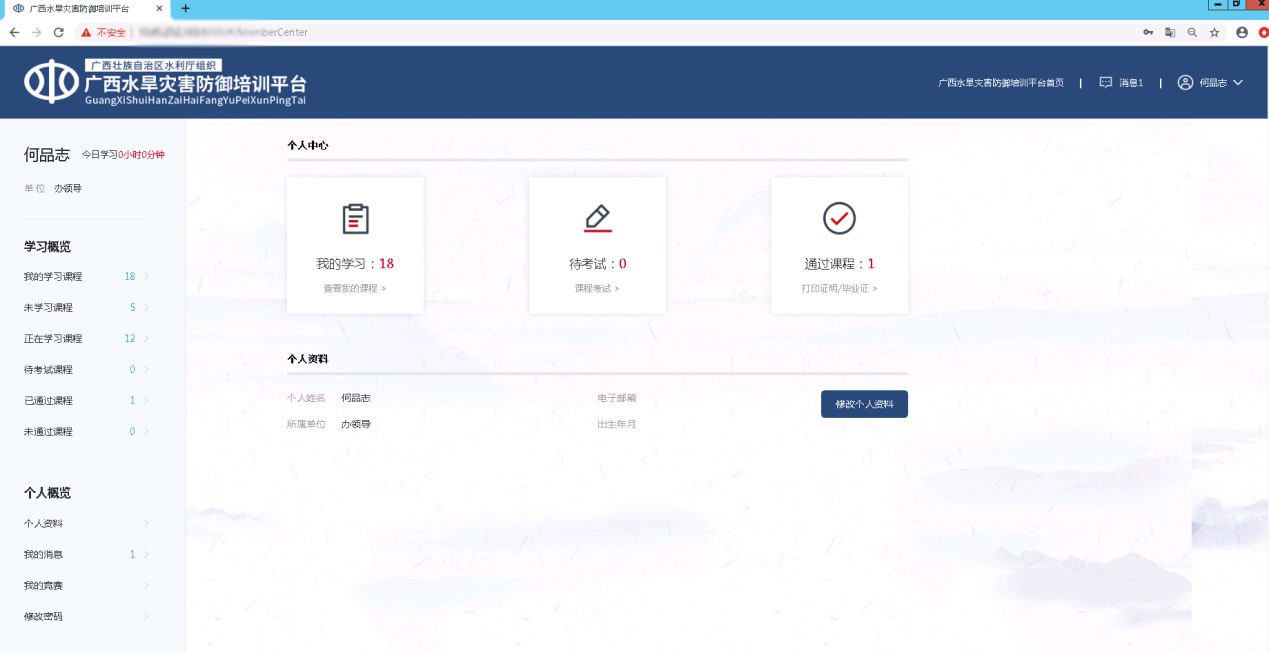Image resolution: width=1269 pixels, height=653 pixels.
Task: Select 已通过课程 in the sidebar
Action: (x=48, y=400)
